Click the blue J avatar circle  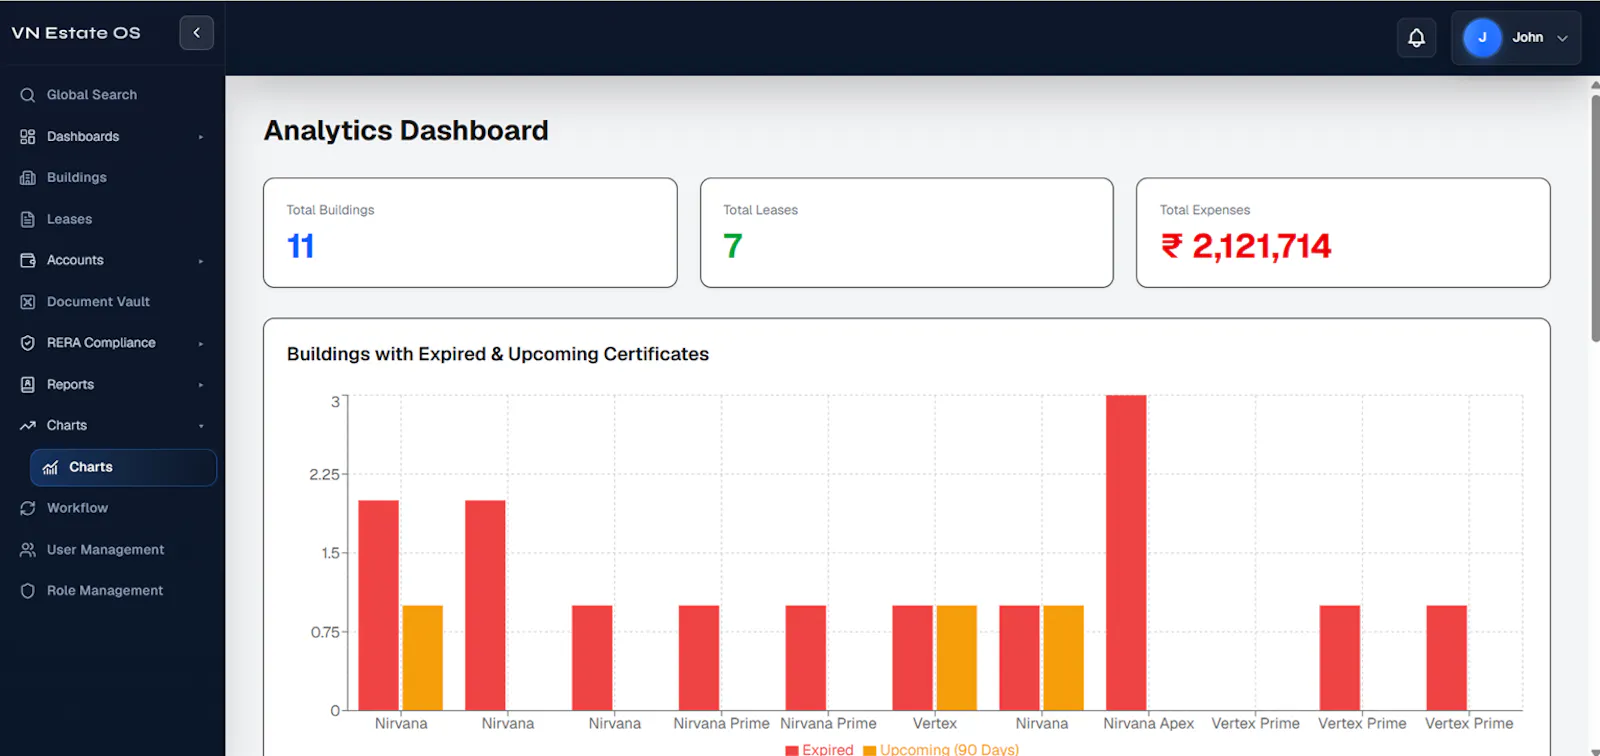click(x=1482, y=38)
